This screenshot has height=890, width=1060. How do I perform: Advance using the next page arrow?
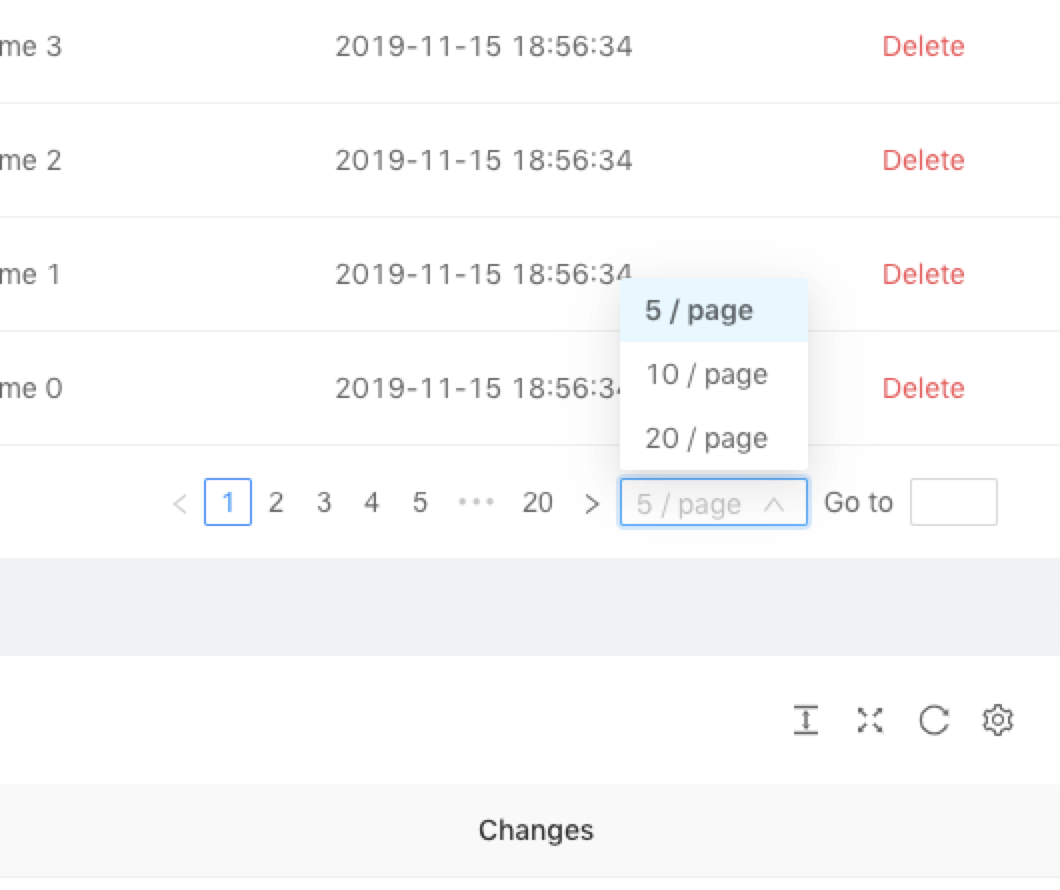pyautogui.click(x=592, y=503)
